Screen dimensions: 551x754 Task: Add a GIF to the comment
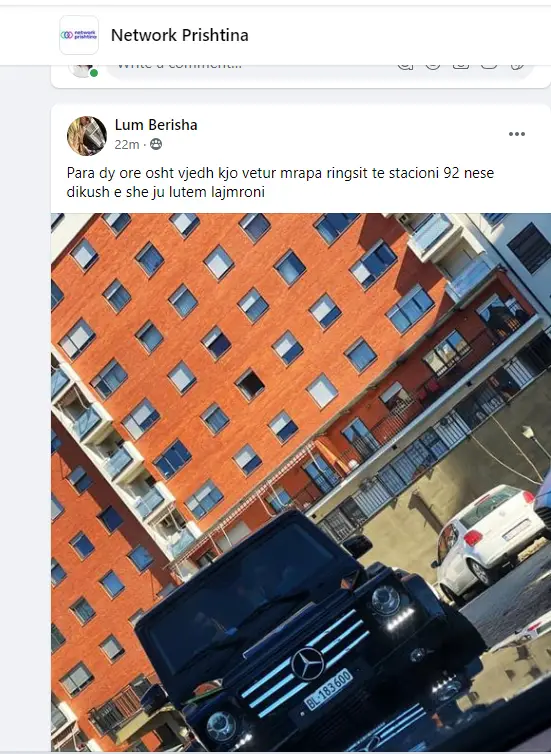489,66
